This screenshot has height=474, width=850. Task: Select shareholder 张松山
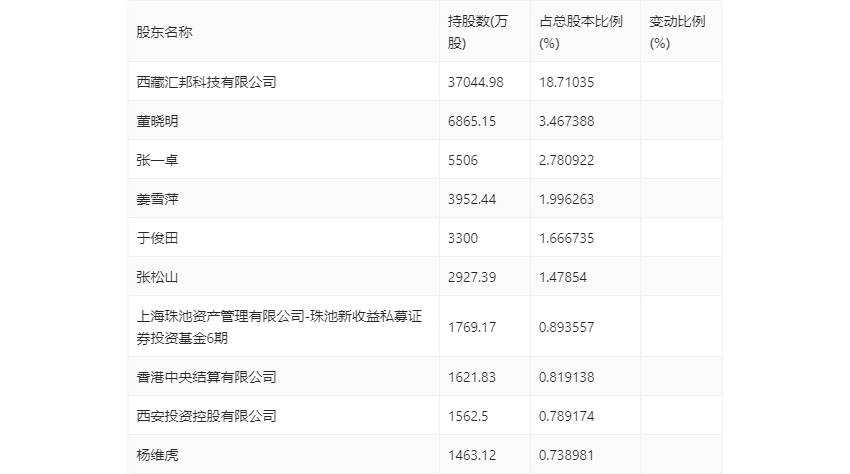pyautogui.click(x=157, y=277)
